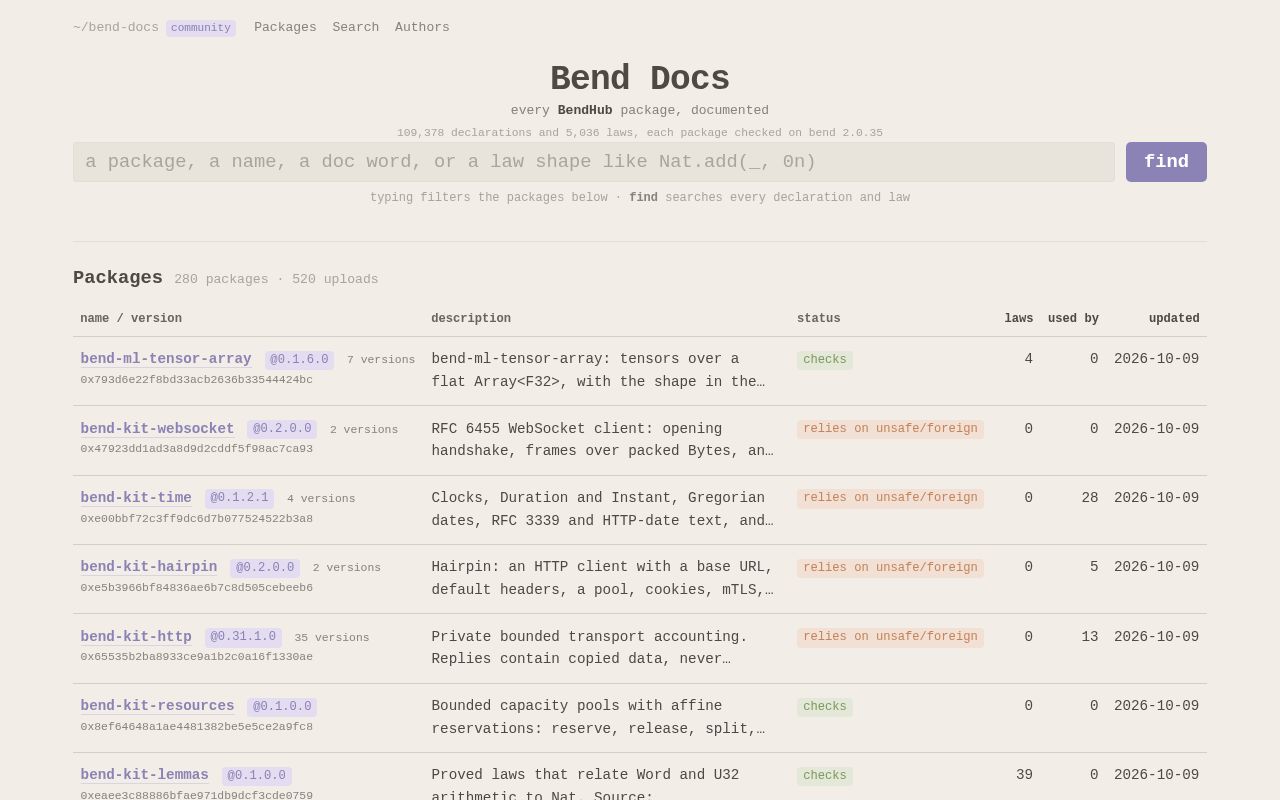1280x800 pixels.
Task: Click the 'name / version' column header
Action: [131, 319]
